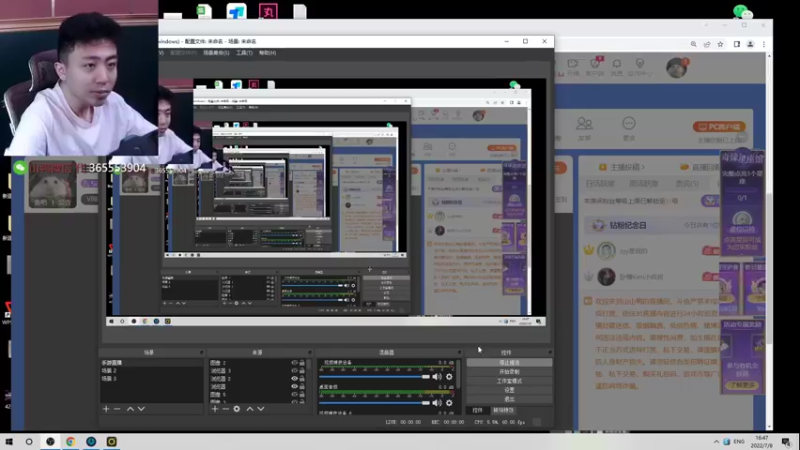Bookmark this page with the star icon
The height and width of the screenshot is (450, 800).
click(x=720, y=44)
